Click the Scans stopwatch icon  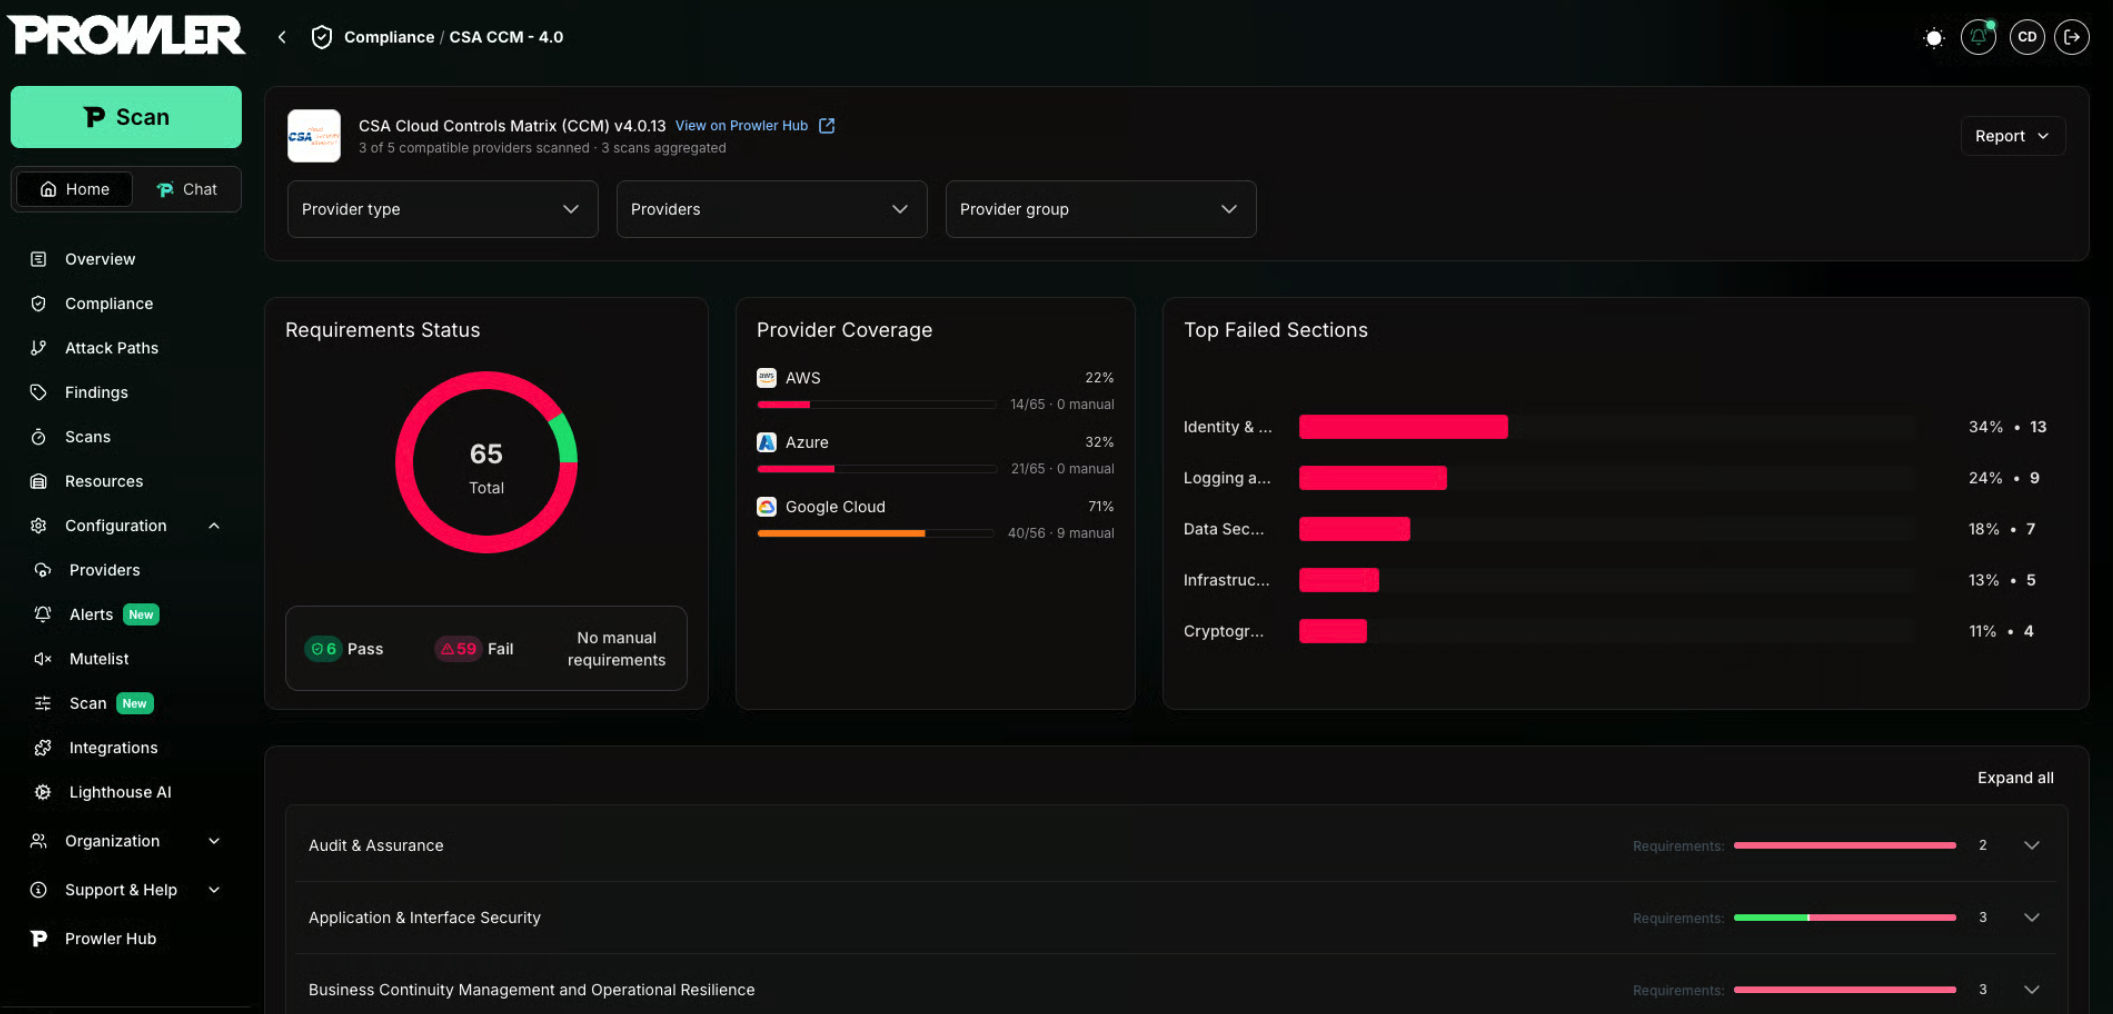tap(38, 437)
